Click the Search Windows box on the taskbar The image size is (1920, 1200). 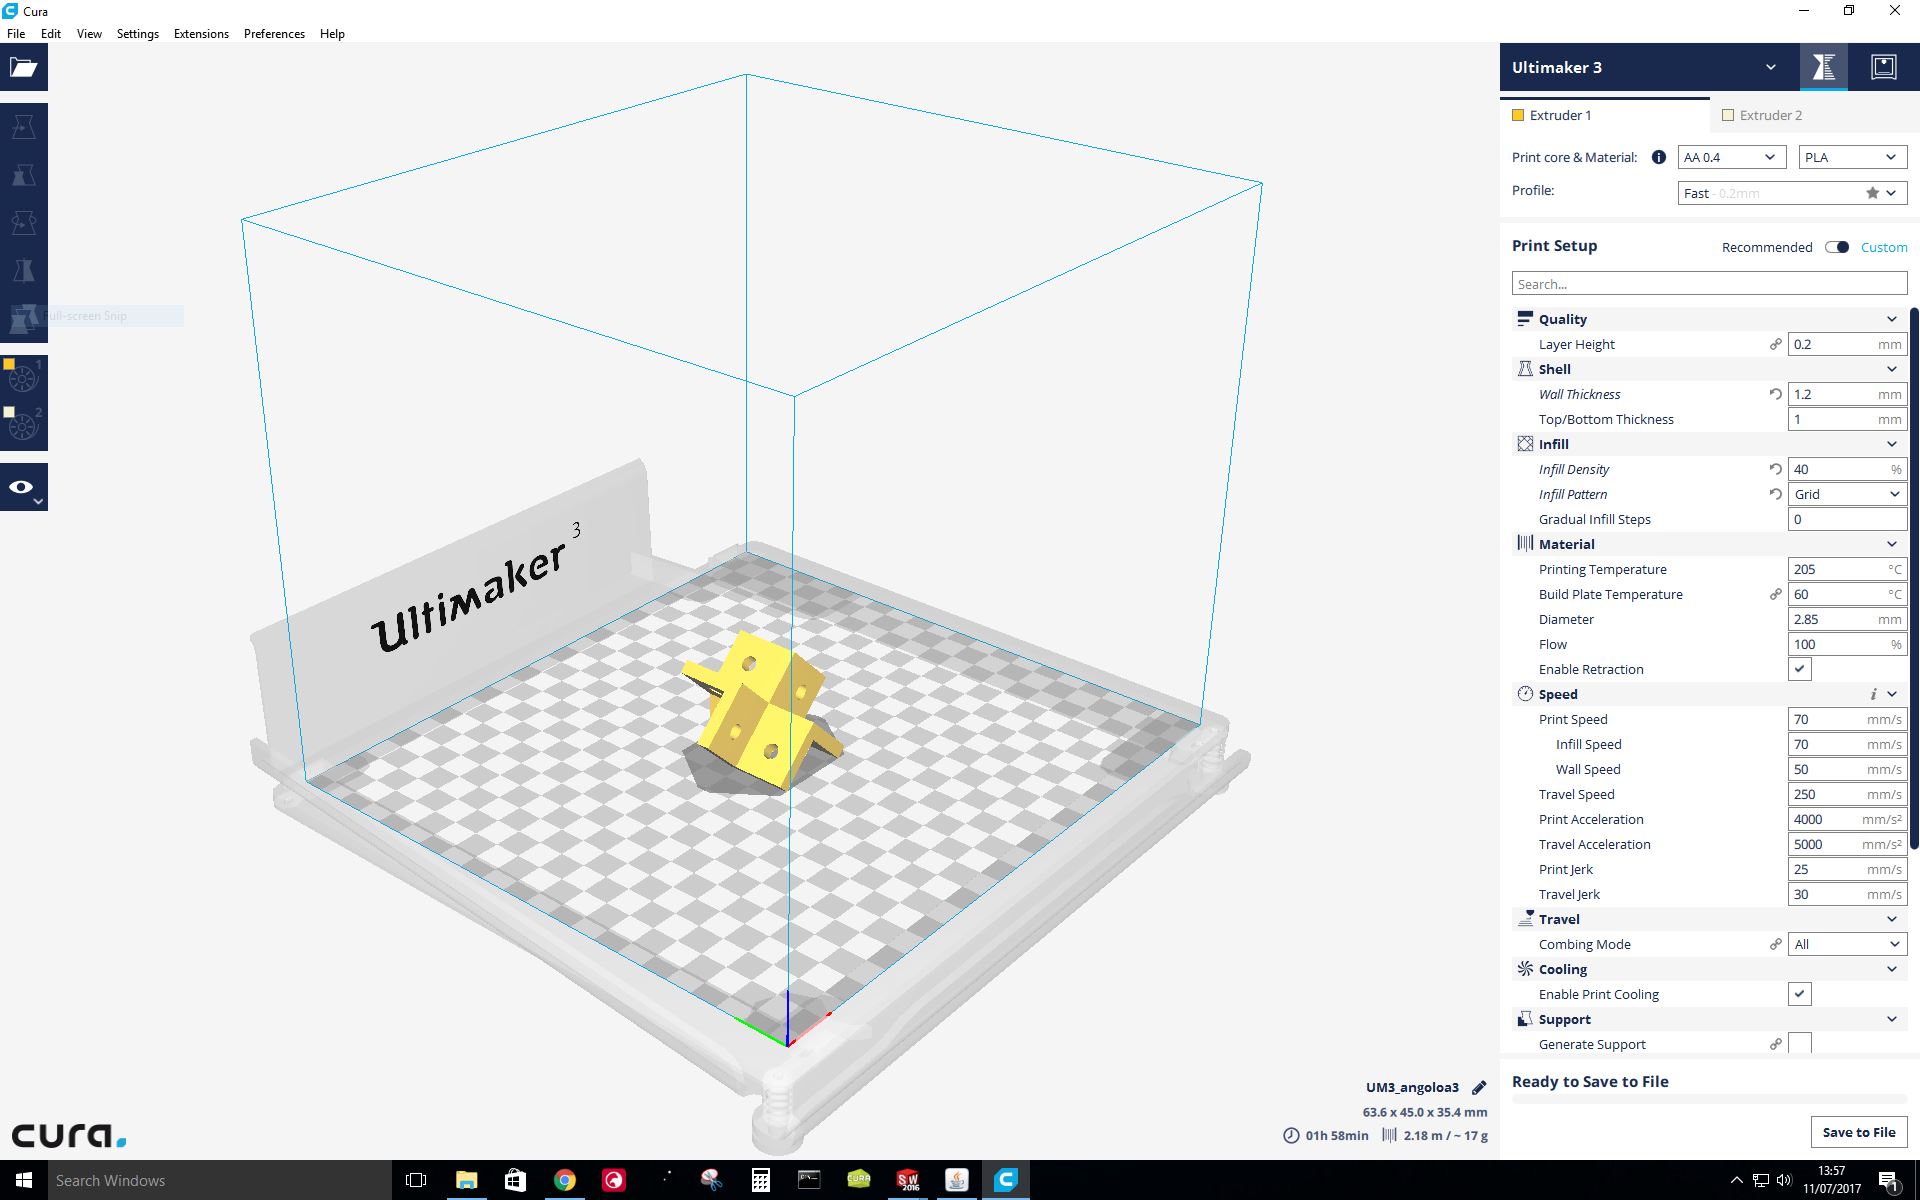click(x=220, y=1180)
